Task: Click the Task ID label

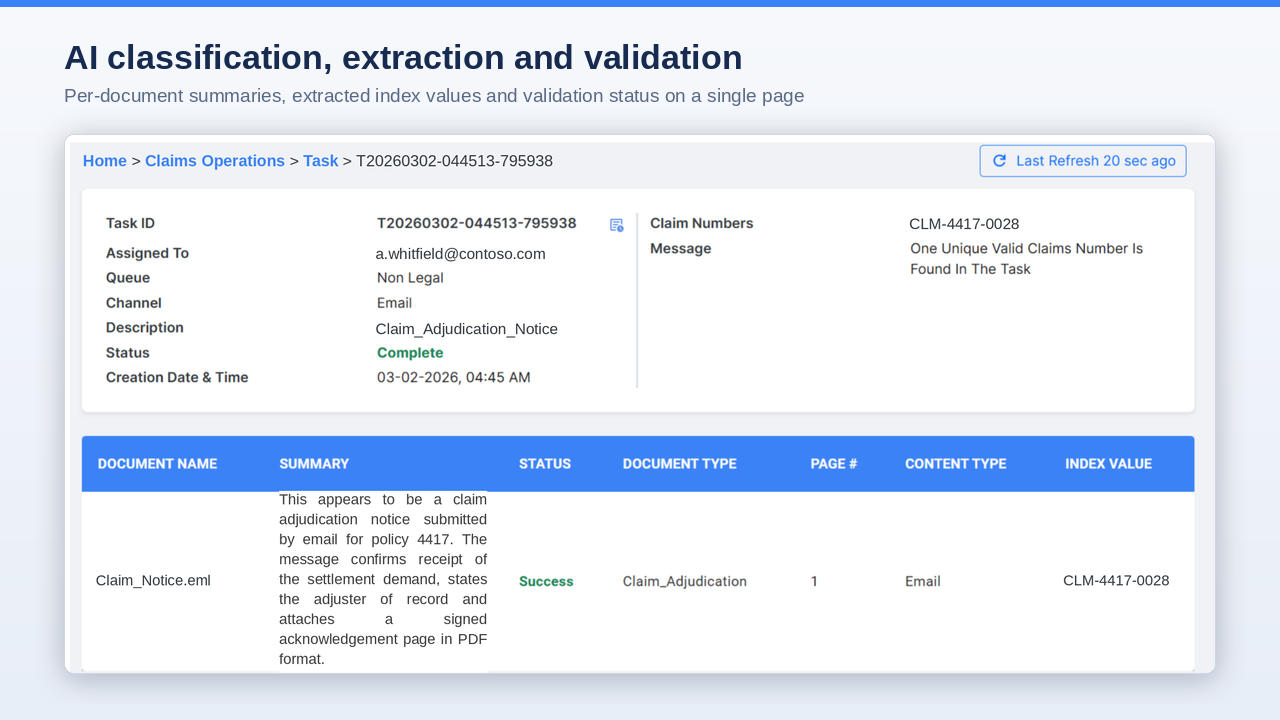Action: 130,223
